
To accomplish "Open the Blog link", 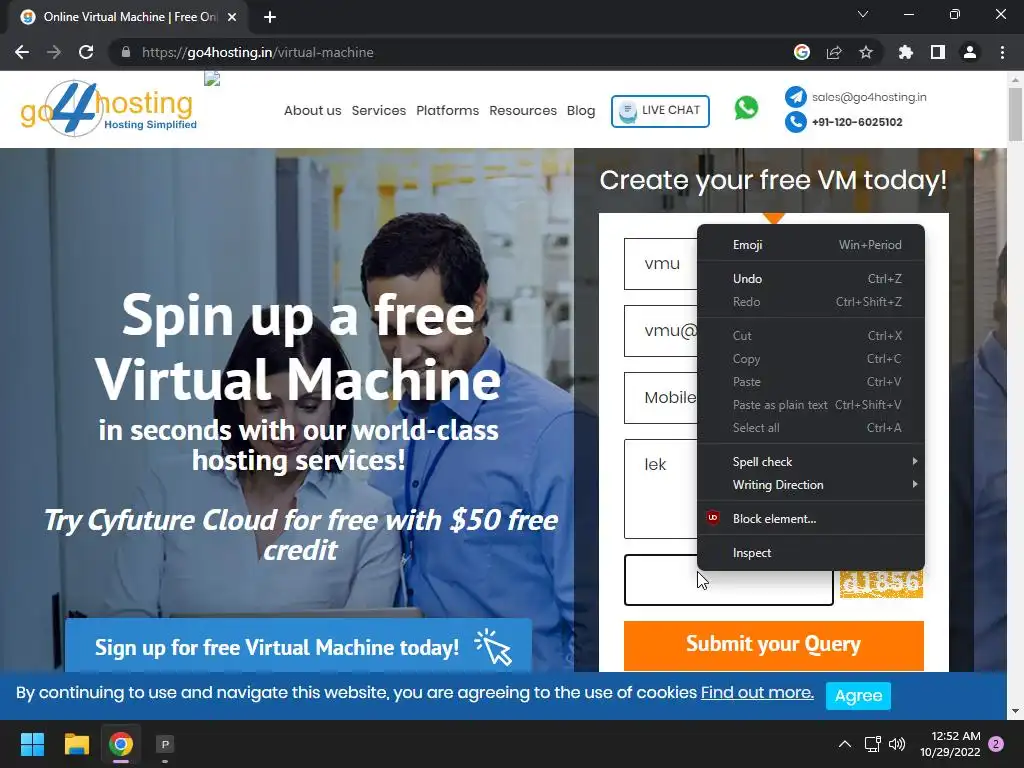I will click(x=581, y=110).
